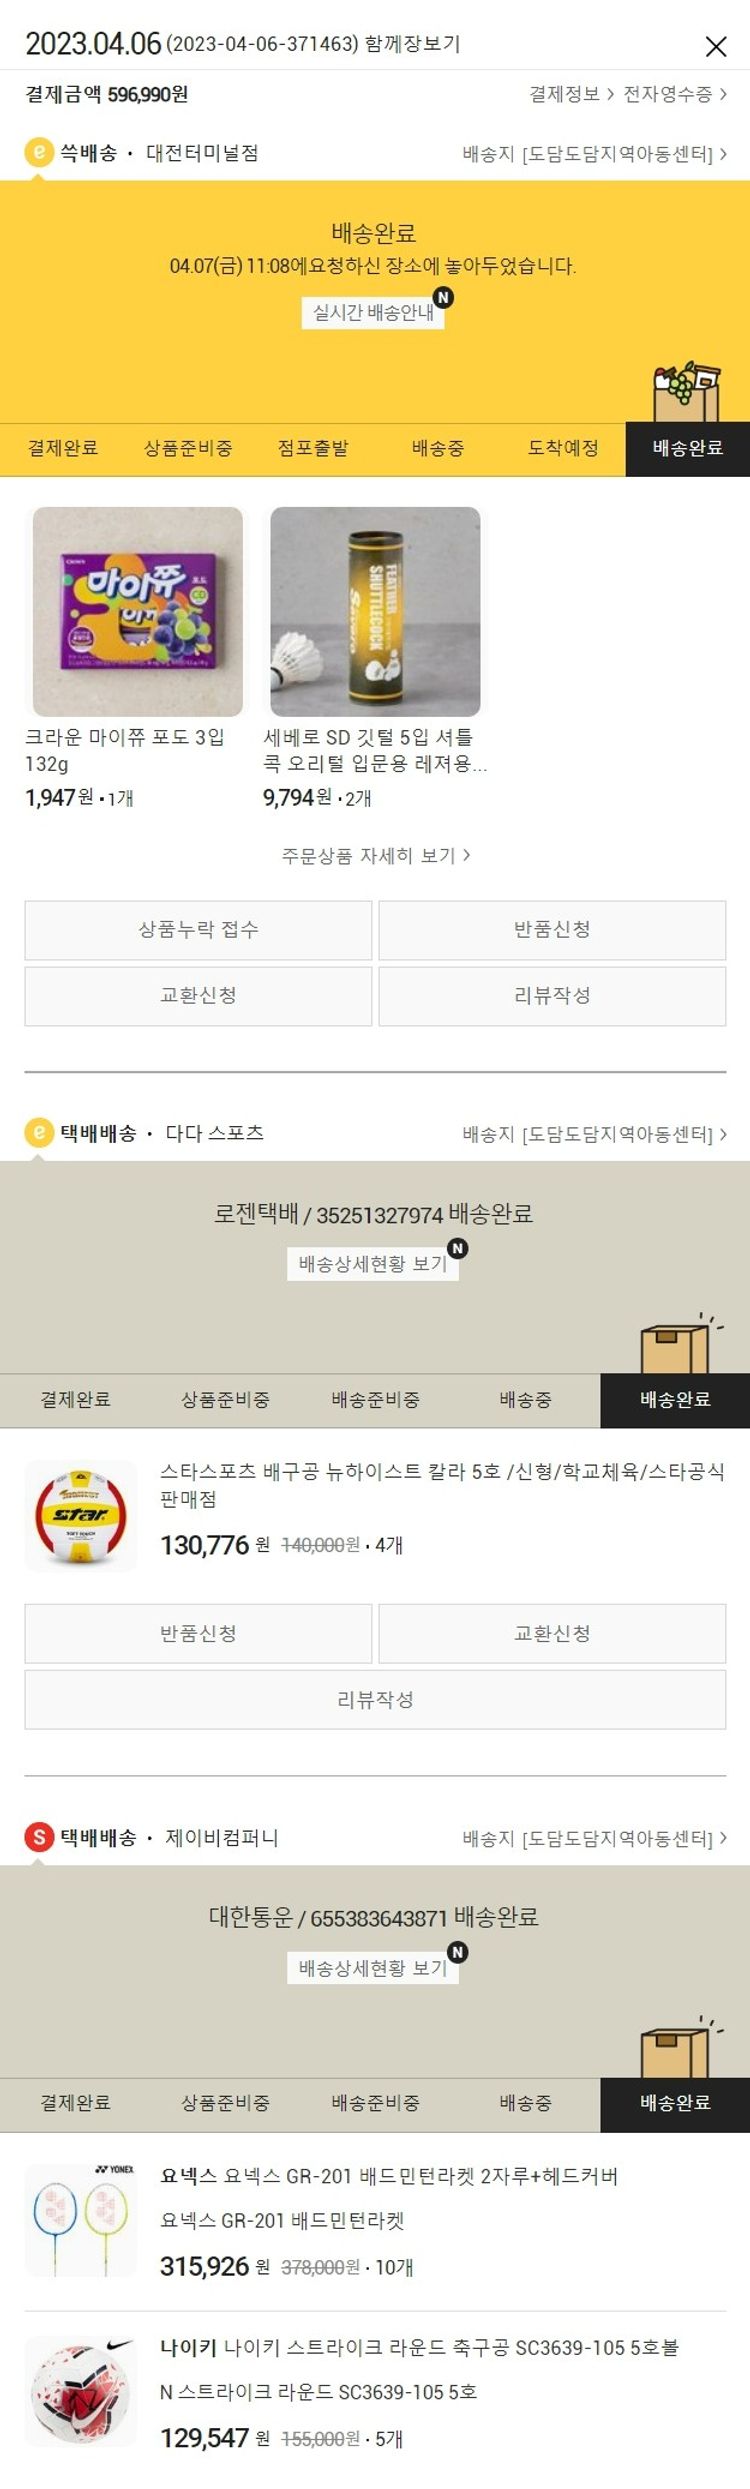This screenshot has width=750, height=2489.
Task: Select 점포출발 step in delivery progress
Action: pyautogui.click(x=313, y=448)
